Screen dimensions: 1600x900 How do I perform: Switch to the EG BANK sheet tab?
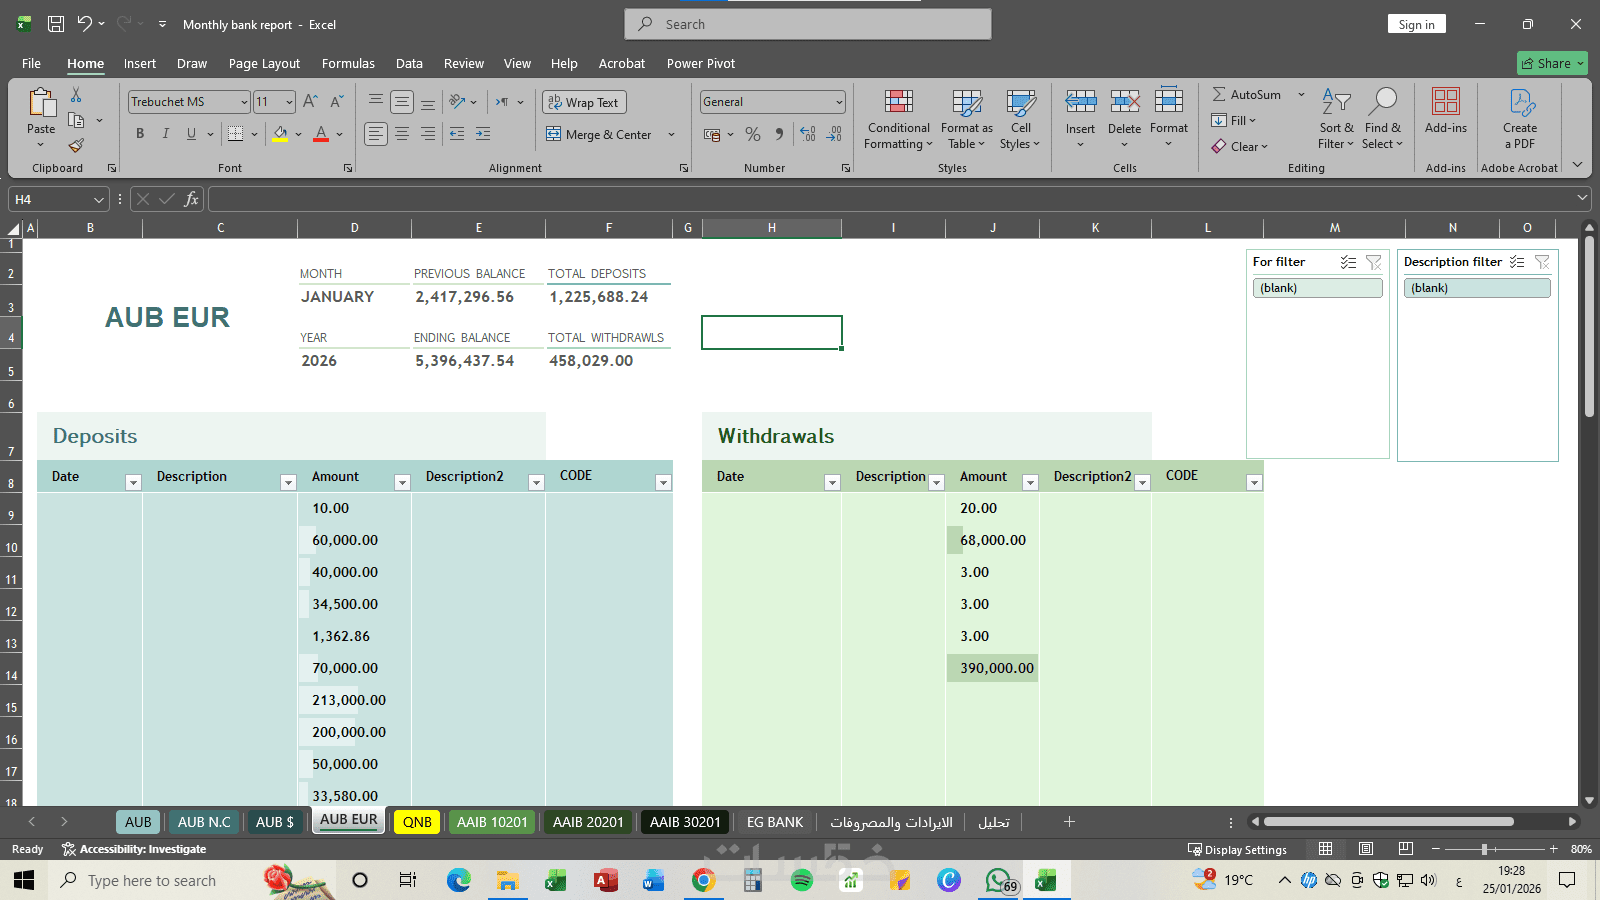775,822
